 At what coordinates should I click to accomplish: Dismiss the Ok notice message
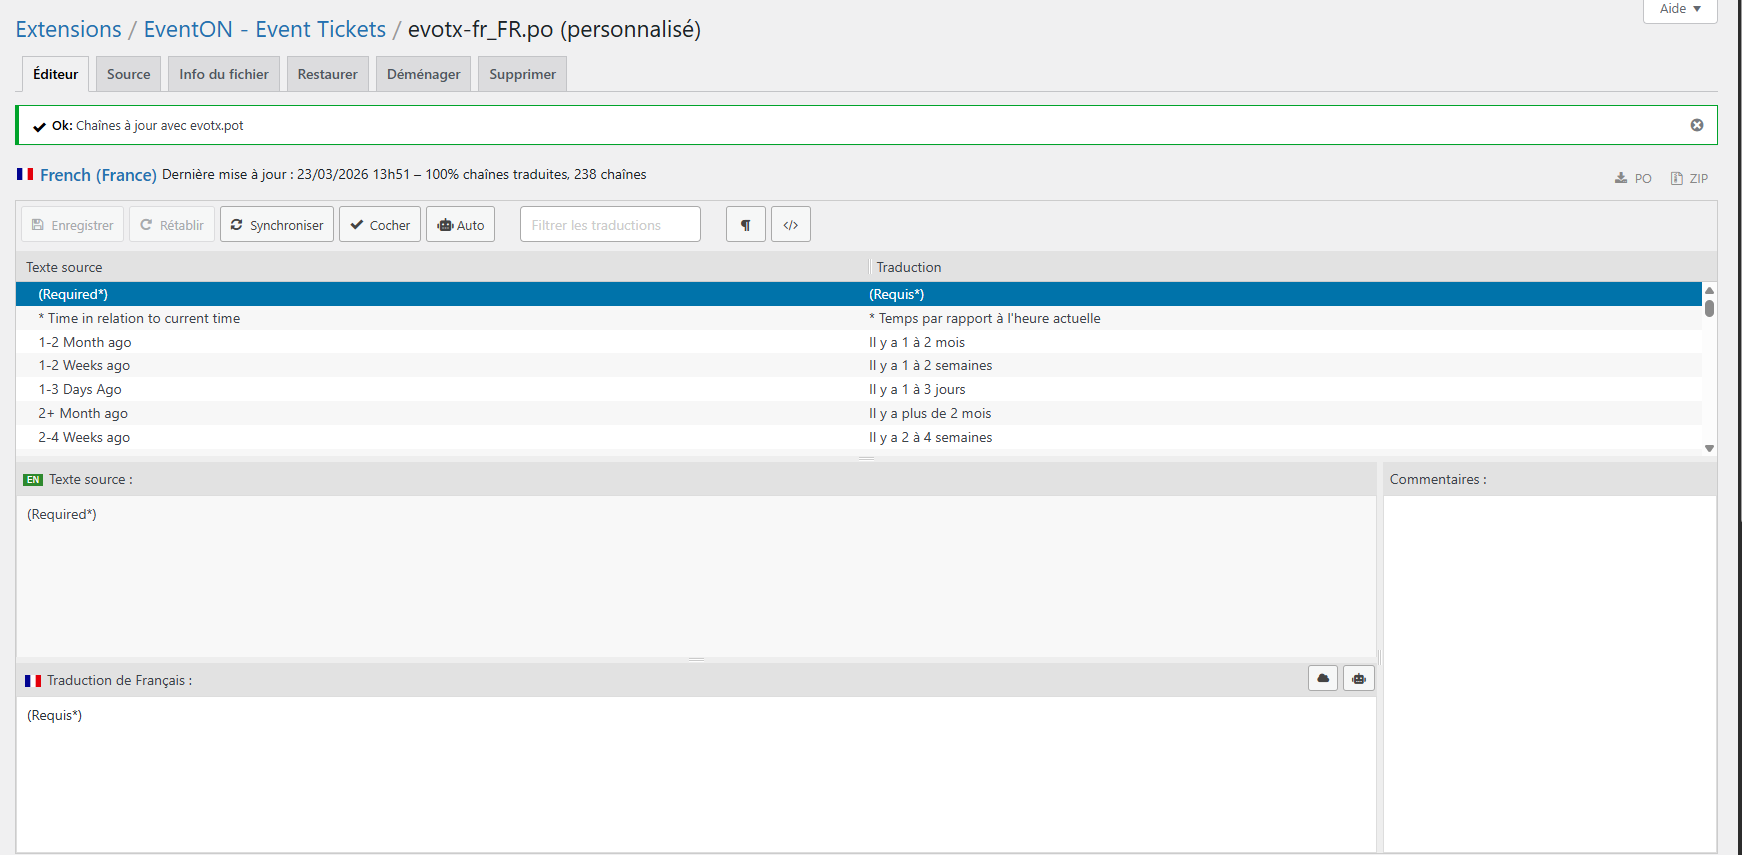[1697, 125]
